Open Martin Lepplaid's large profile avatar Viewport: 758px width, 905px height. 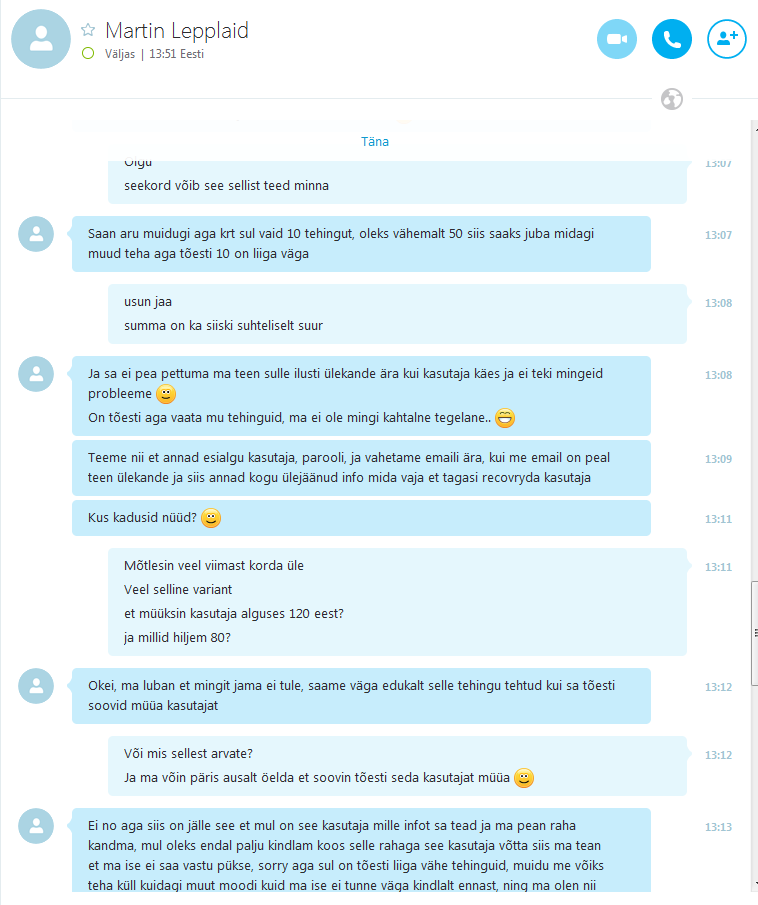pyautogui.click(x=41, y=39)
